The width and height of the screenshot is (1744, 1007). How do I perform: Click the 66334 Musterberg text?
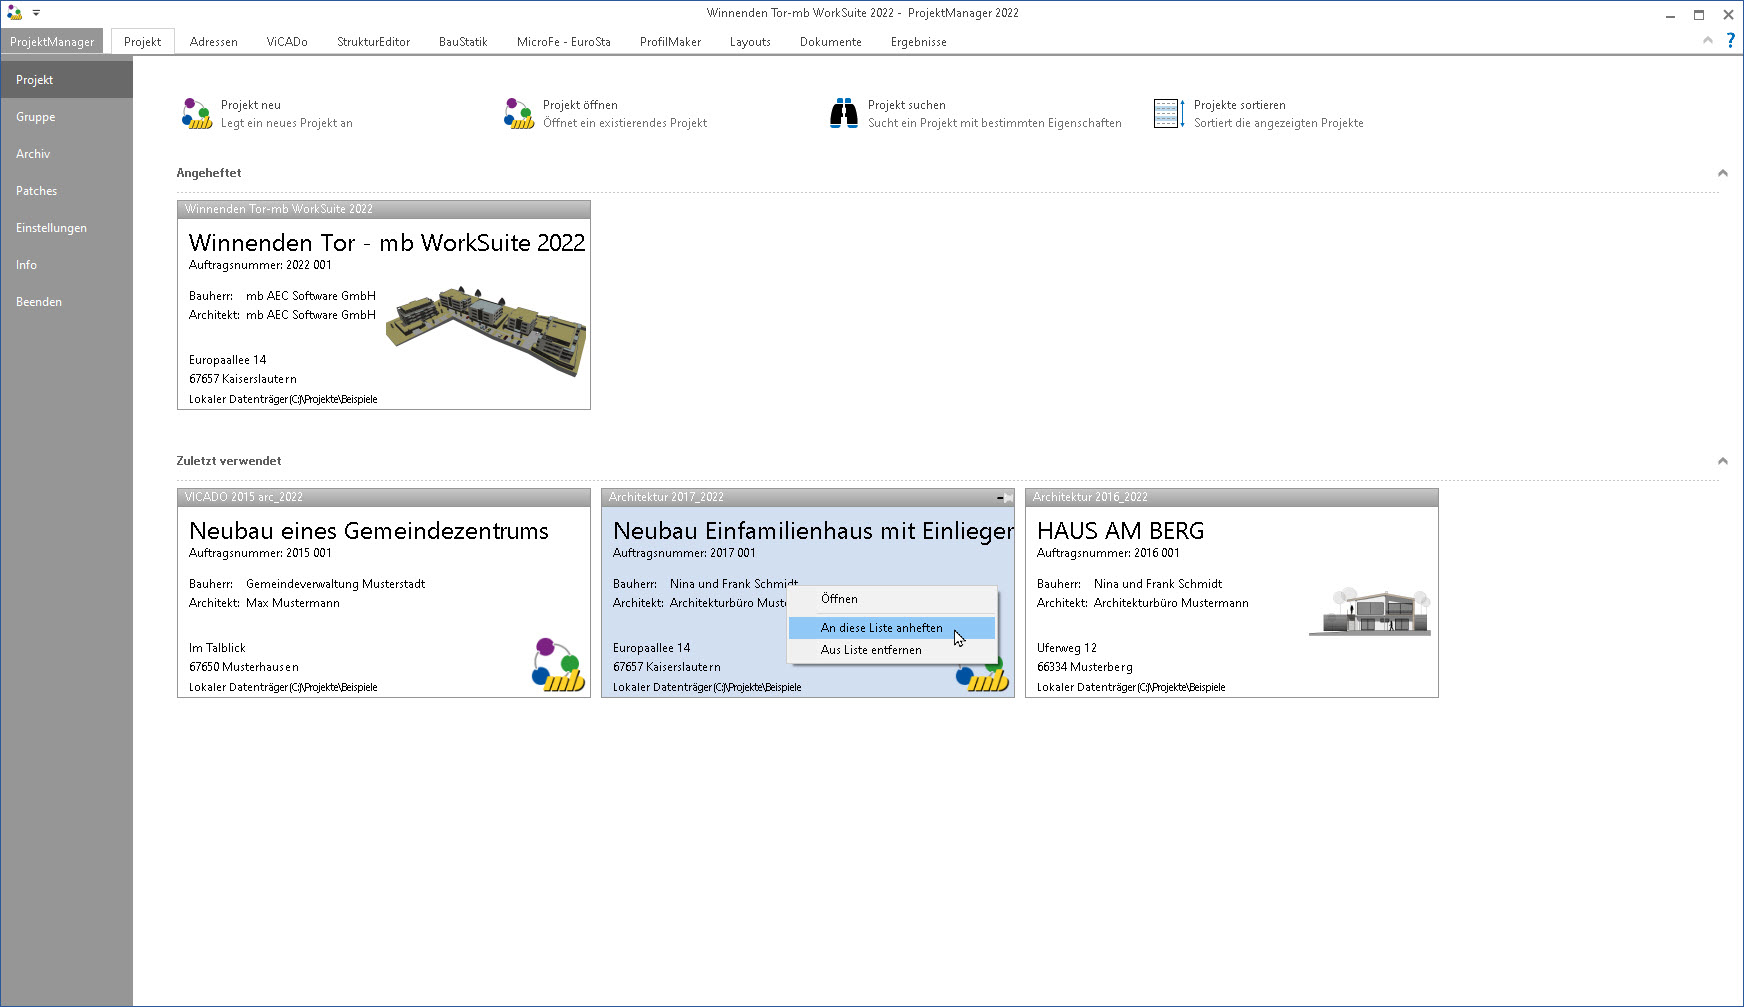(1085, 667)
